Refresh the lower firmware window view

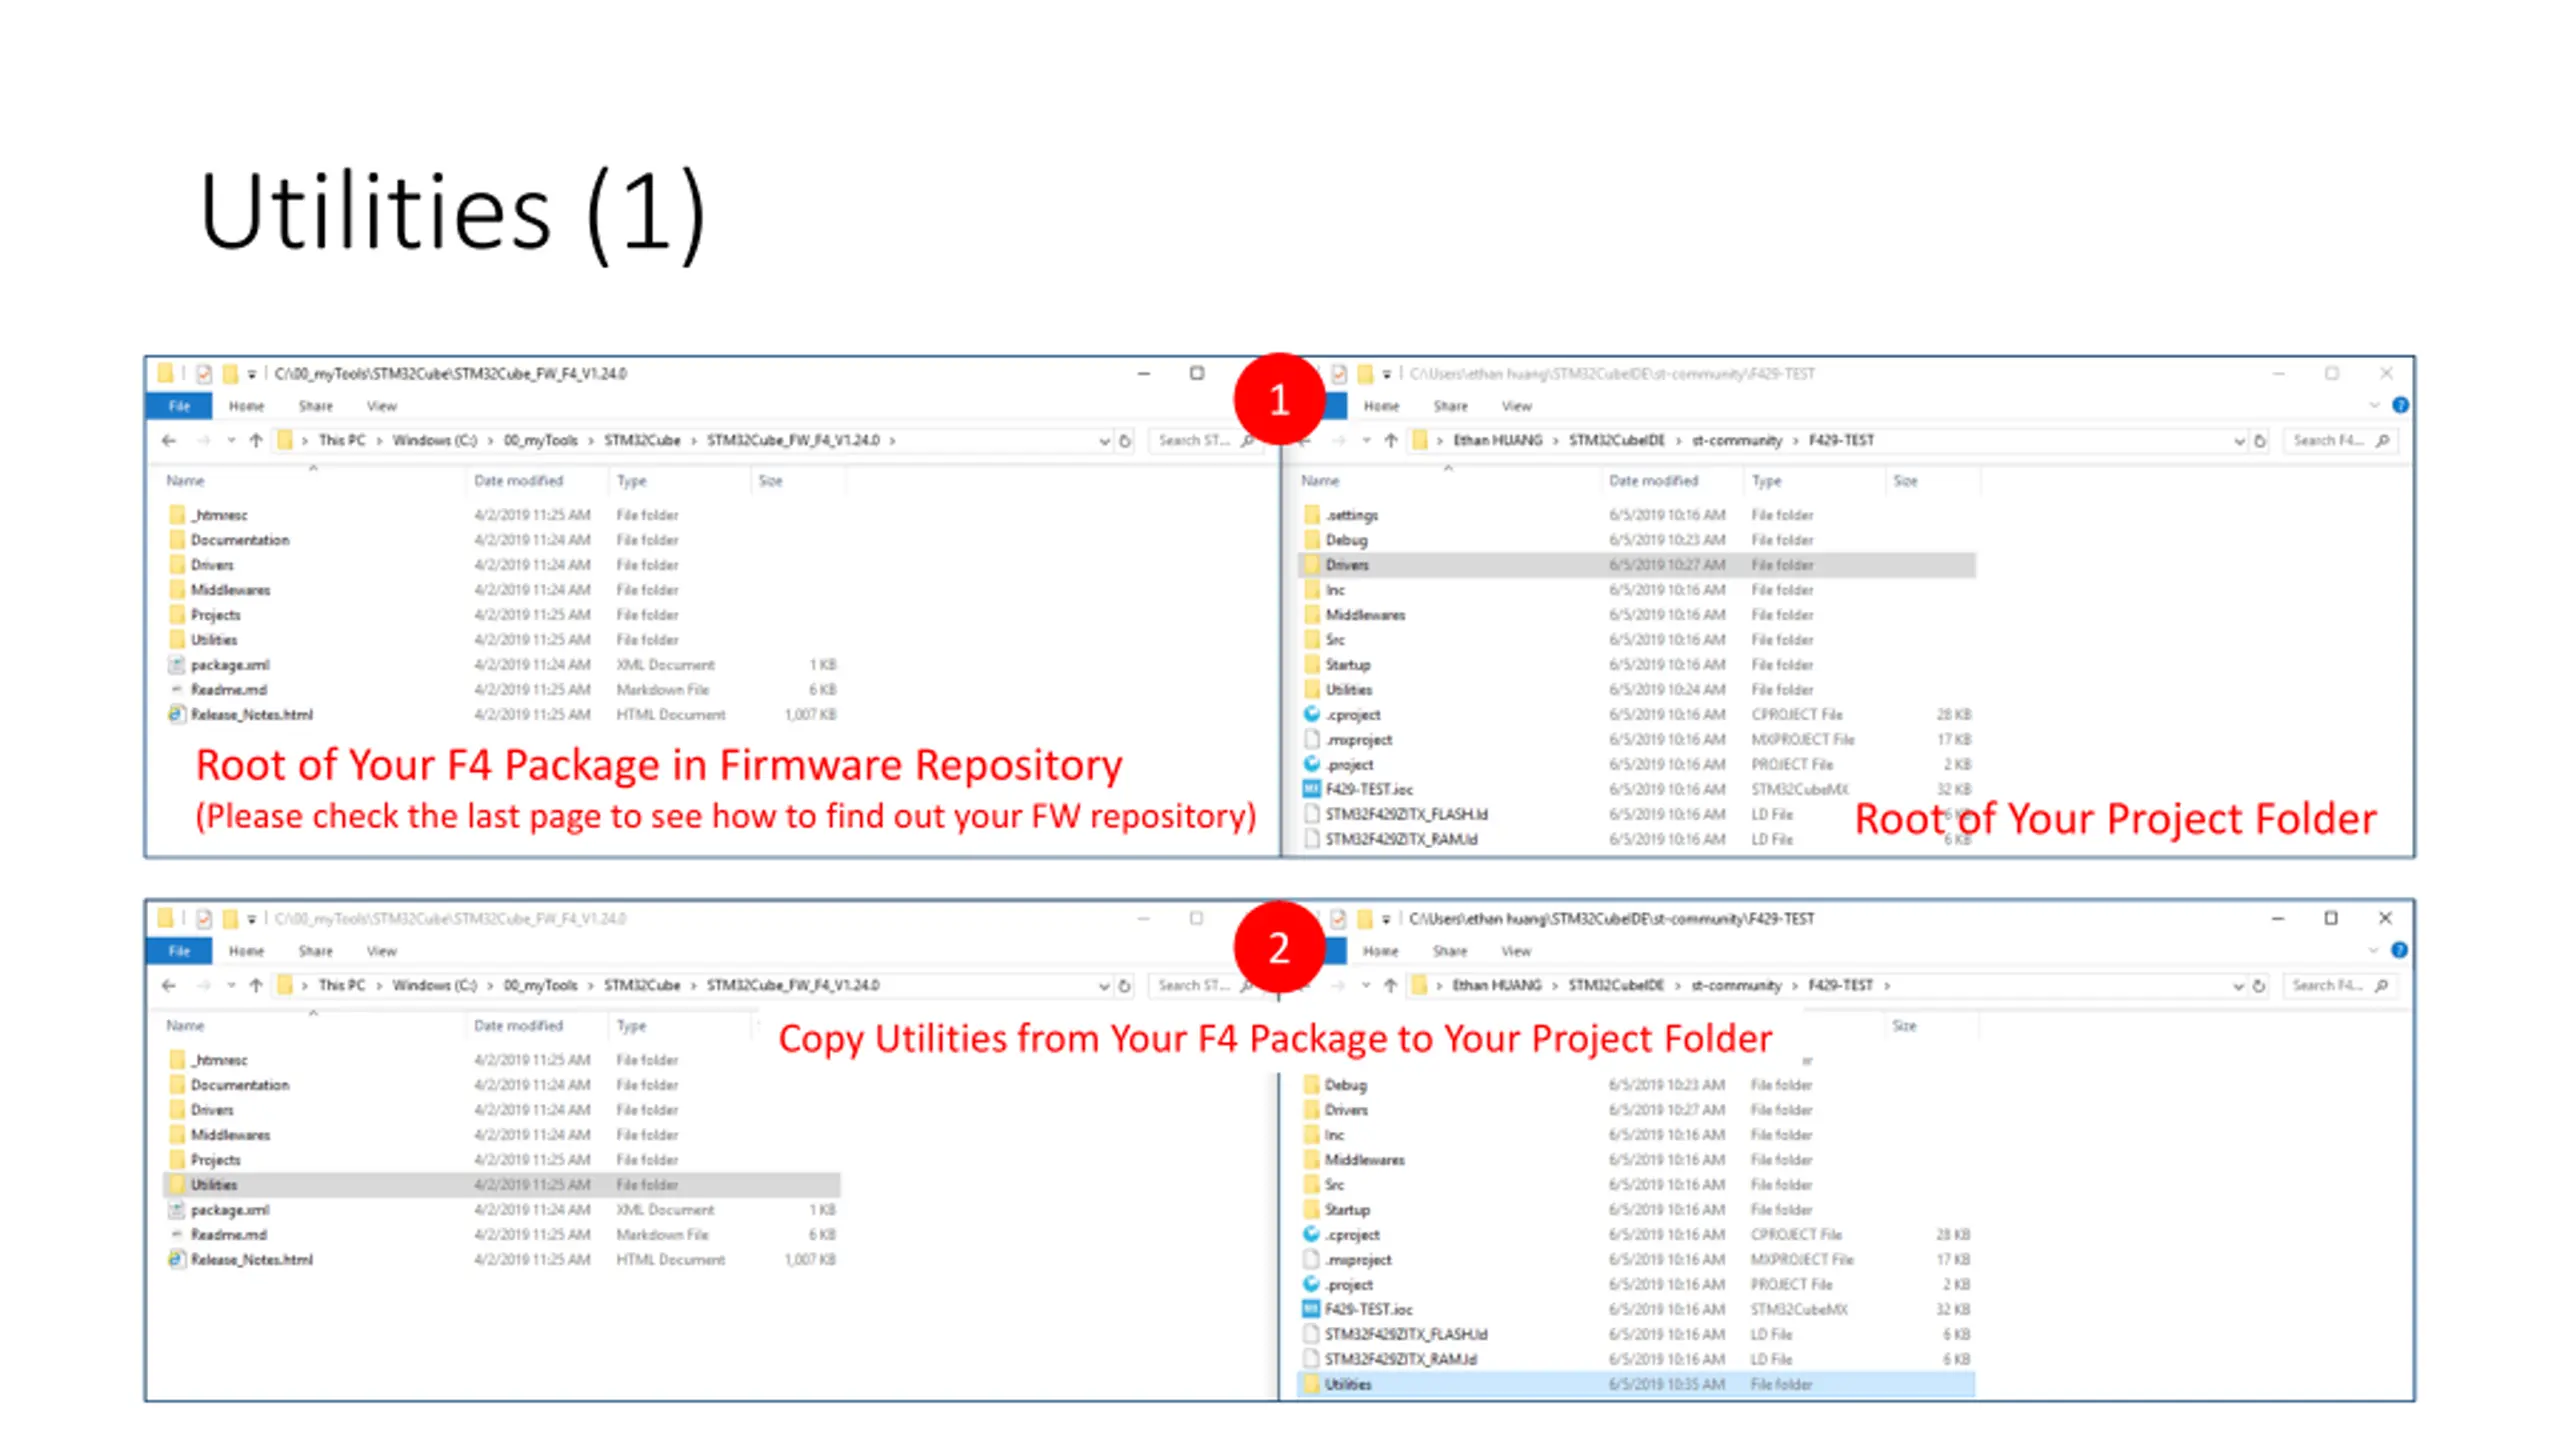tap(1124, 986)
